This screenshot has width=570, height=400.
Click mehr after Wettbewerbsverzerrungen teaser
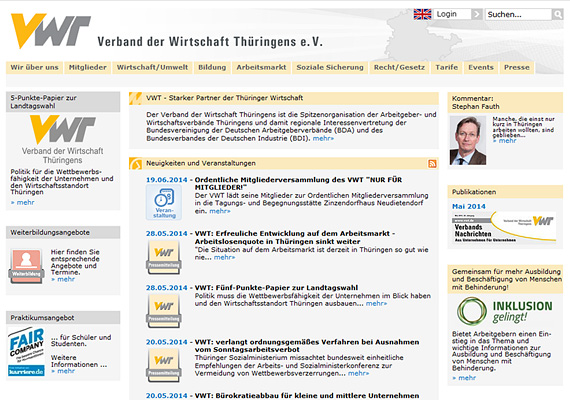(x=358, y=373)
